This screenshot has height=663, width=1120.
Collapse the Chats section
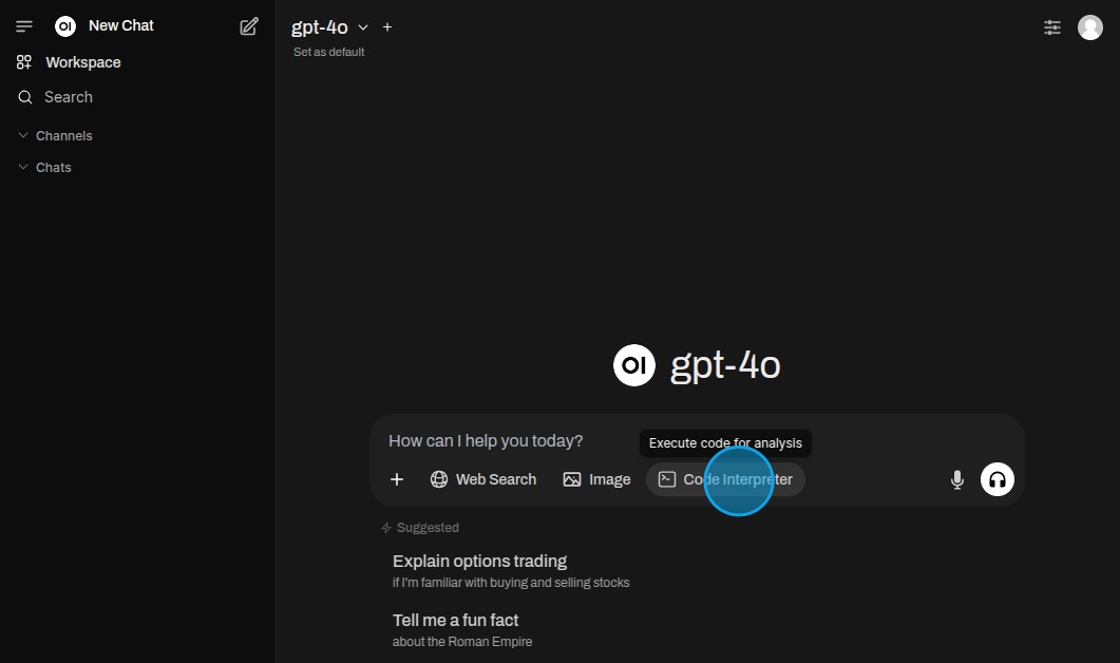pos(53,168)
